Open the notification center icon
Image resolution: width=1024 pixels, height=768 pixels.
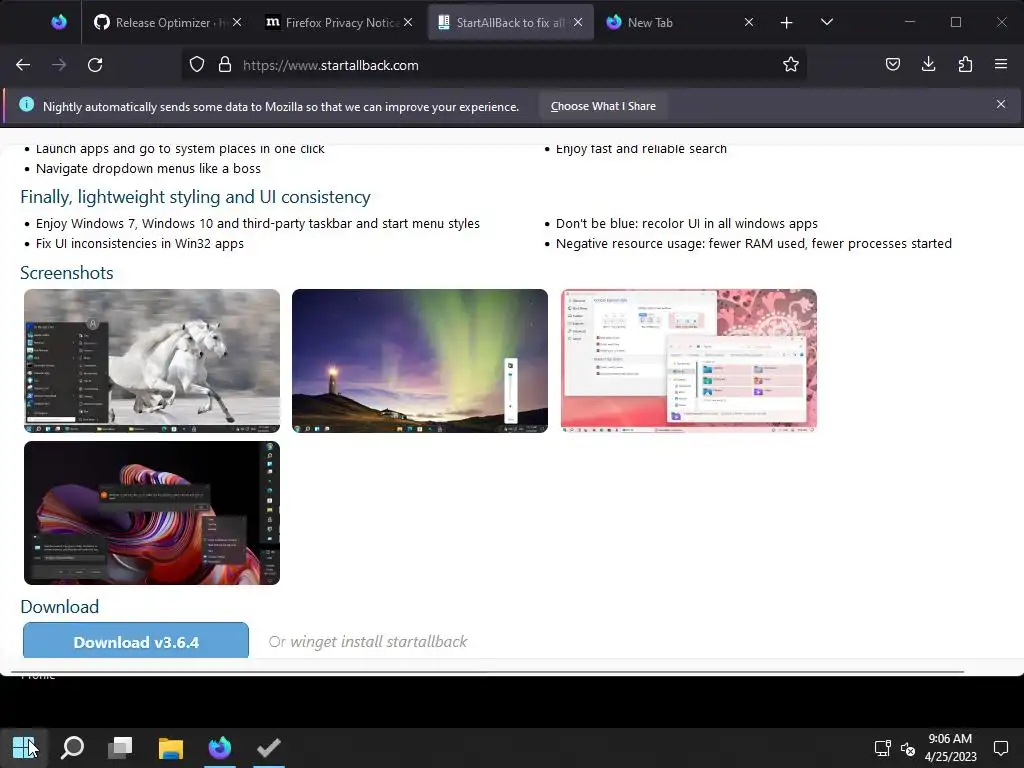click(x=1000, y=748)
